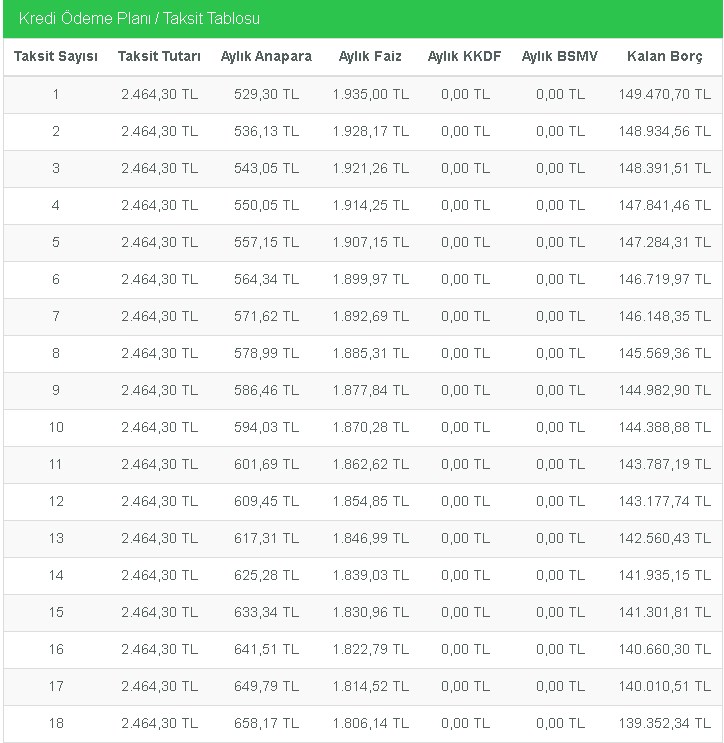Select the Aylık KKDF column header
The width and height of the screenshot is (724, 743).
point(464,56)
